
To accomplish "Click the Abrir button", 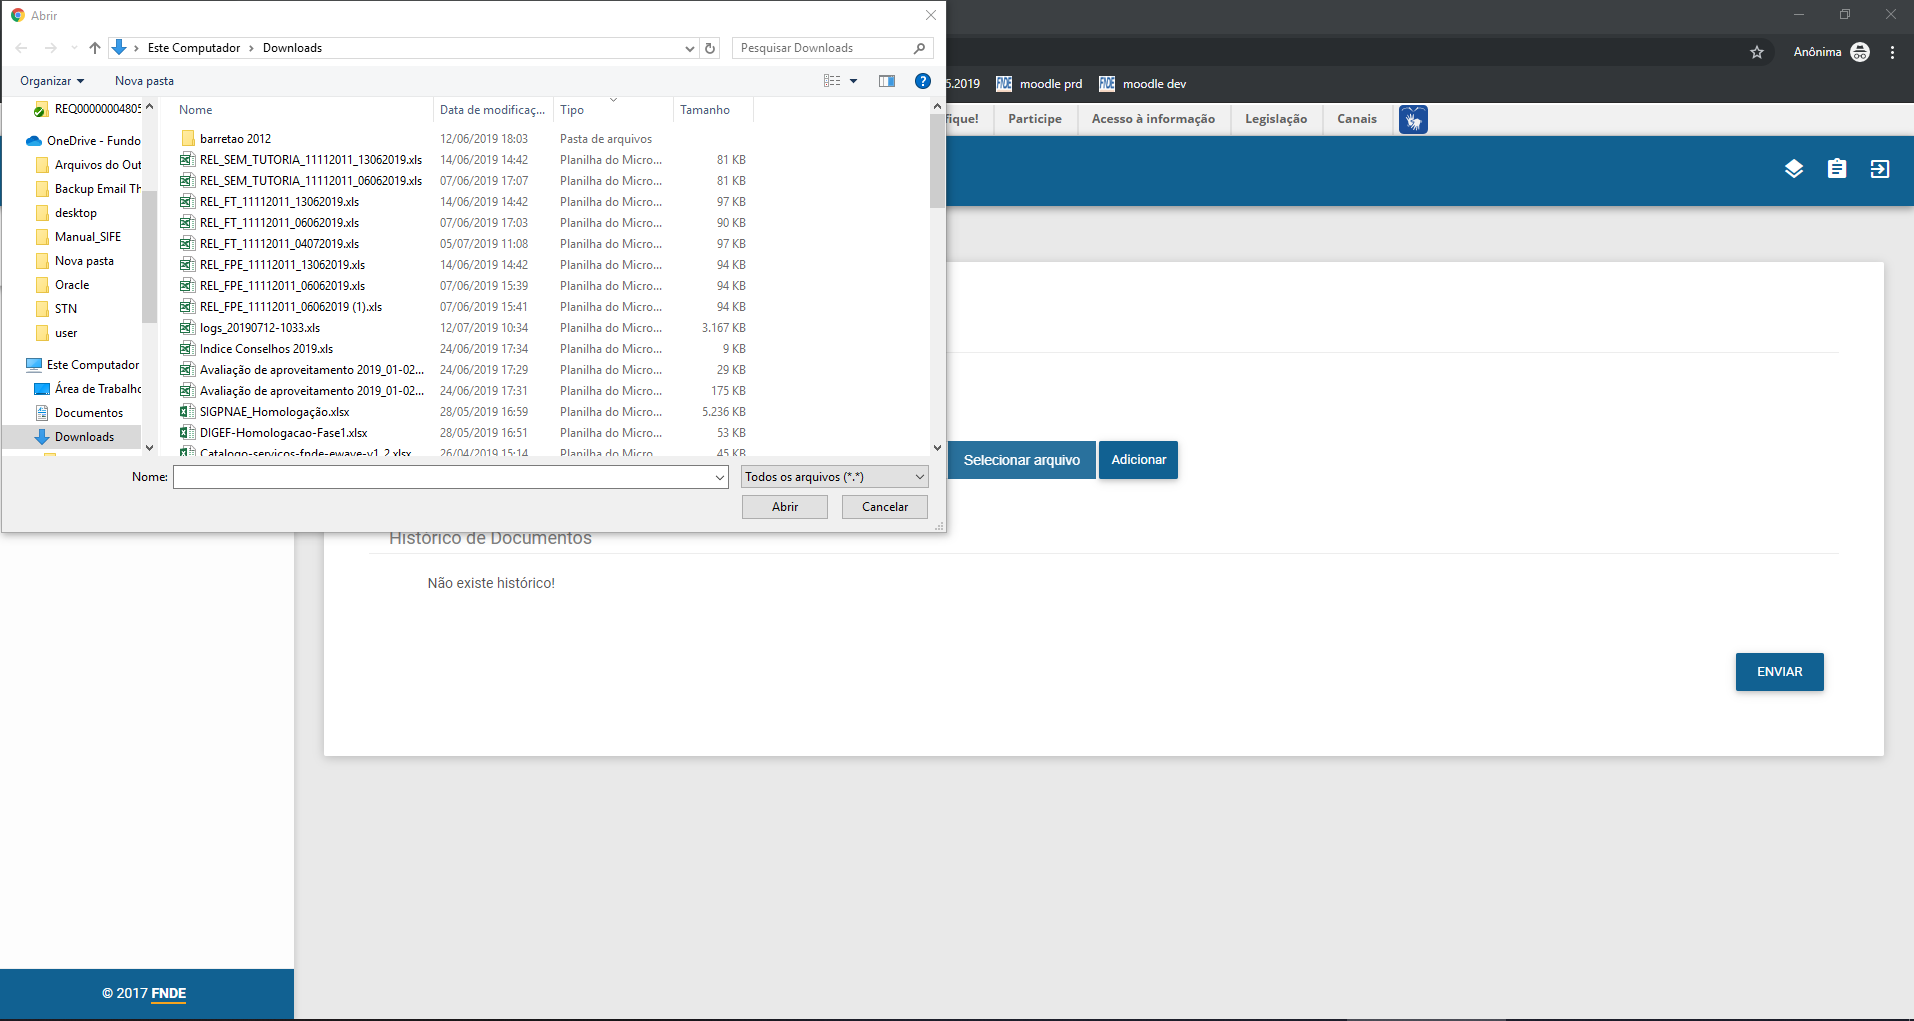I will [x=785, y=507].
